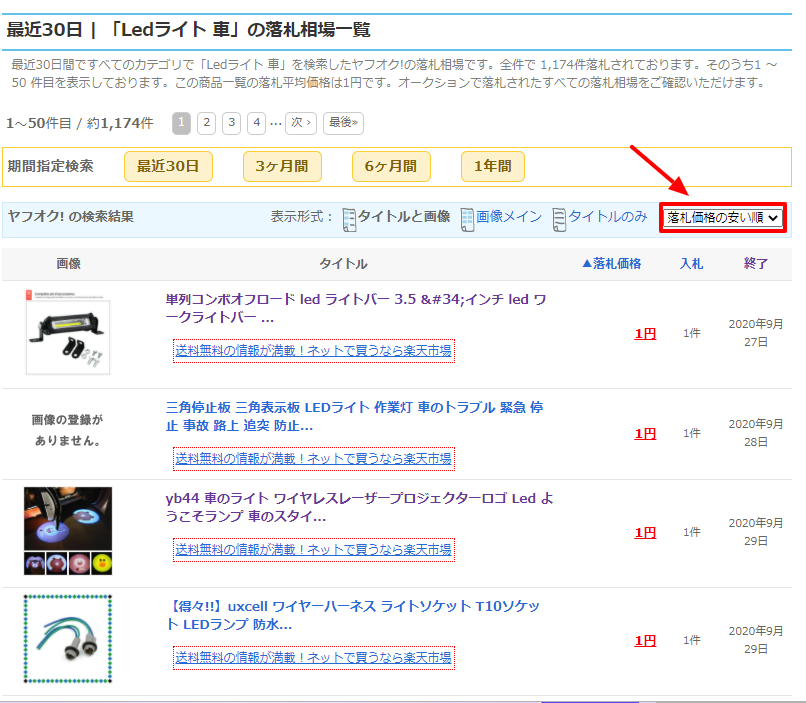Image resolution: width=806 pixels, height=703 pixels.
Task: Sort by the 終了 column header
Action: coord(756,264)
